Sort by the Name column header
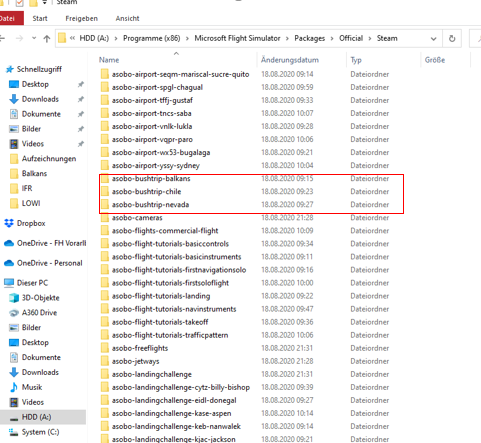The image size is (481, 443). coord(109,60)
